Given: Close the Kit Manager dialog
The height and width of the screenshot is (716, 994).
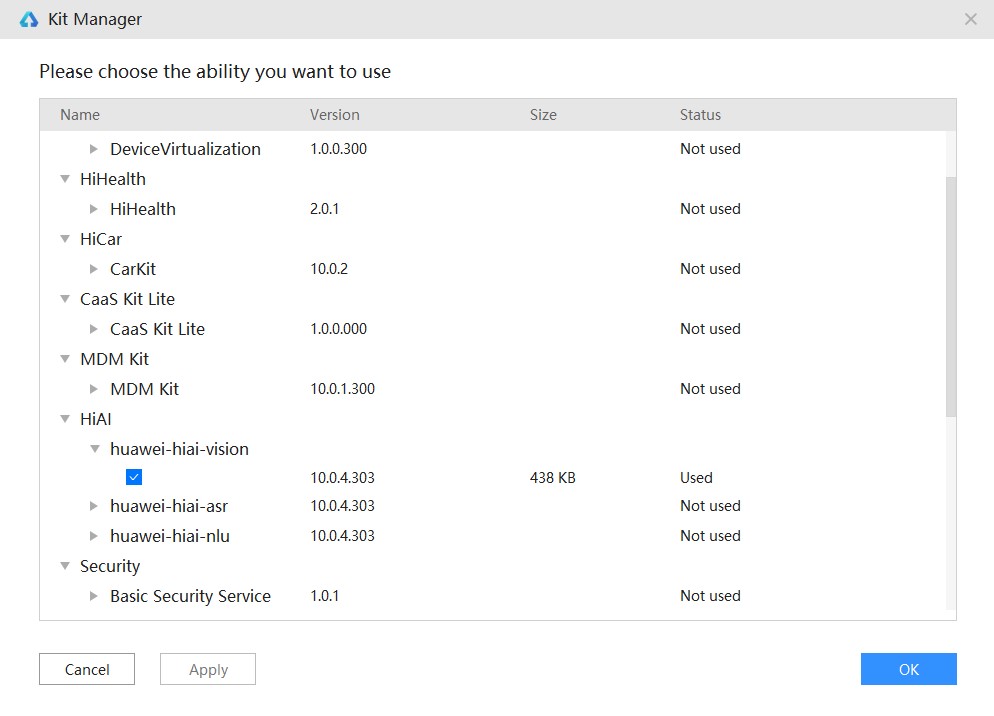Looking at the screenshot, I should [x=971, y=19].
